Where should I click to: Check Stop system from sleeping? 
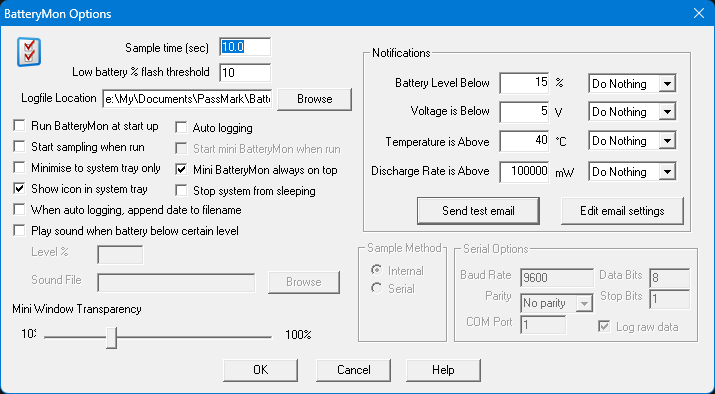[x=181, y=191]
